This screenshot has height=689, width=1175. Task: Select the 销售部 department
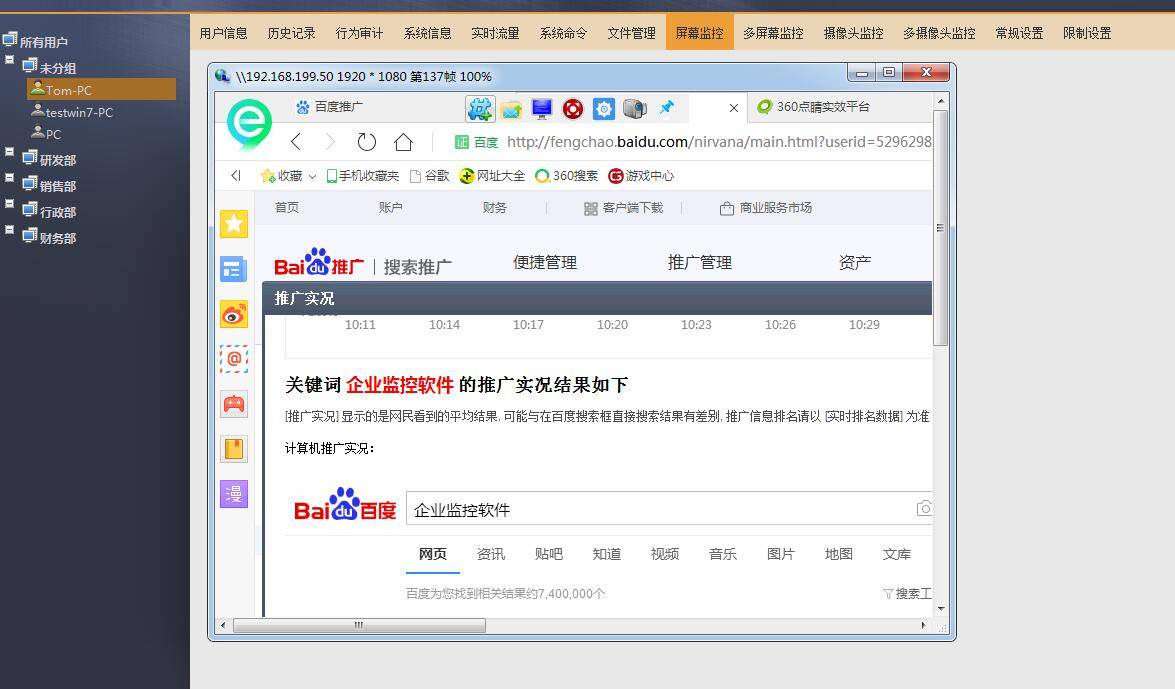point(58,186)
